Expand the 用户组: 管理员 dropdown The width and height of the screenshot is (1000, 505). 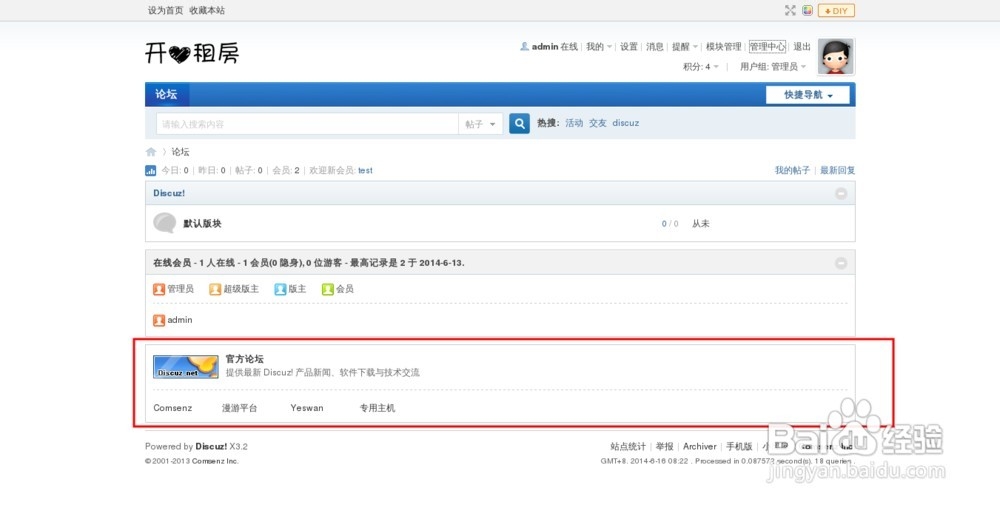click(x=773, y=66)
